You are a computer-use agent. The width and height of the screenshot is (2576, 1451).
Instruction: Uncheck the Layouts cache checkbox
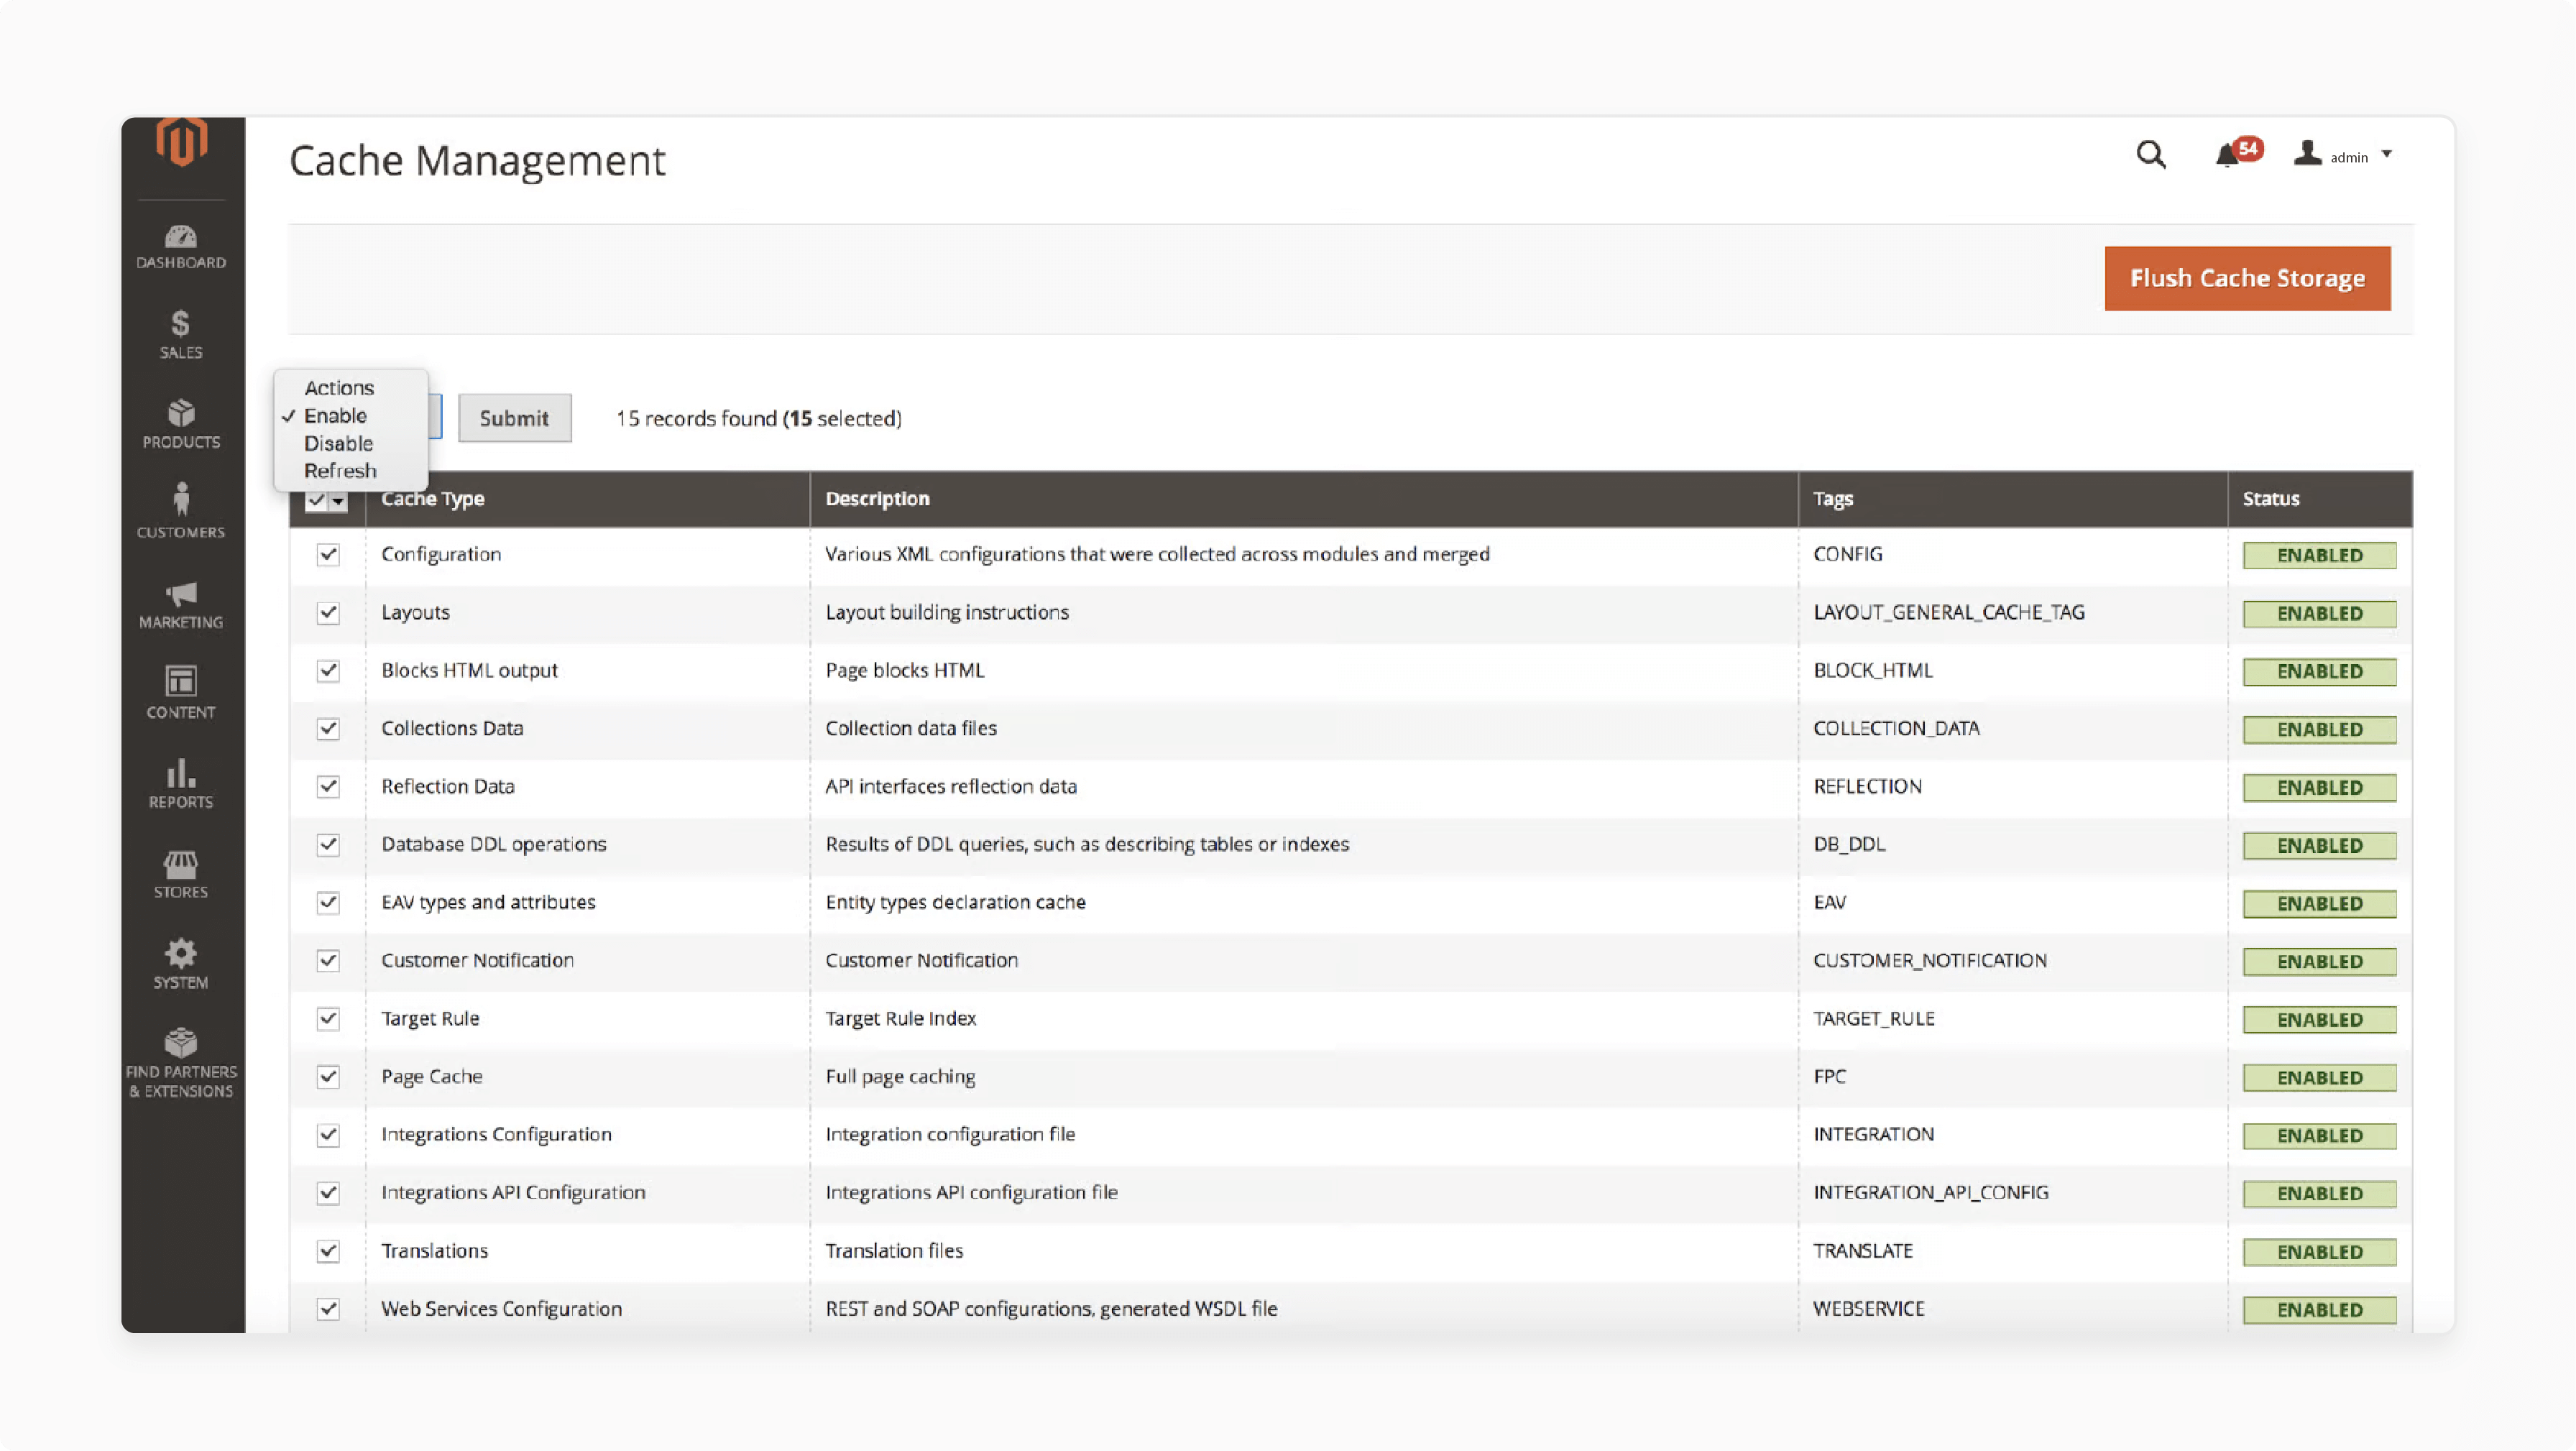point(328,613)
